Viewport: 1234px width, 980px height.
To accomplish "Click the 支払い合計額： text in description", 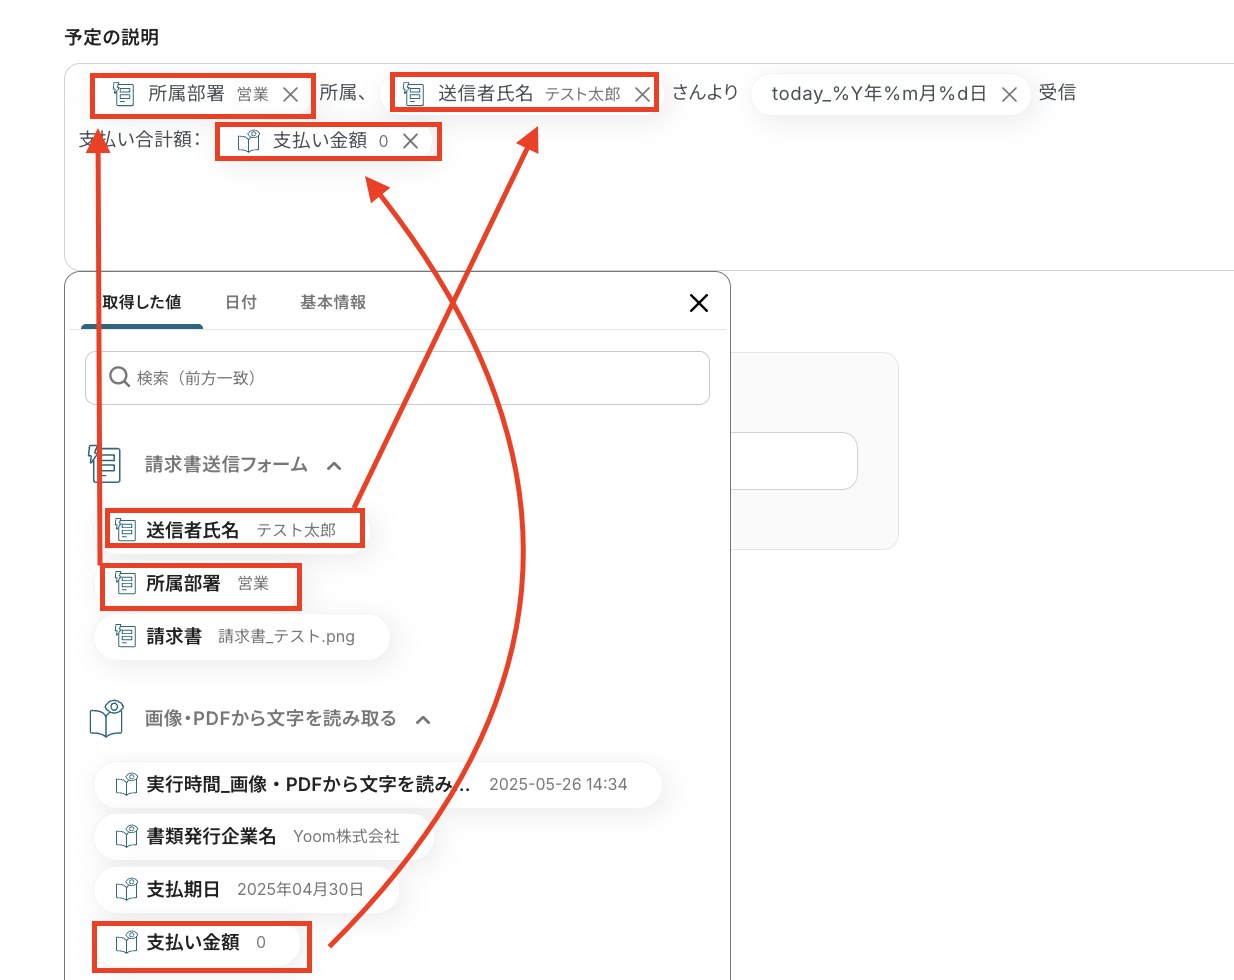I will pyautogui.click(x=140, y=139).
